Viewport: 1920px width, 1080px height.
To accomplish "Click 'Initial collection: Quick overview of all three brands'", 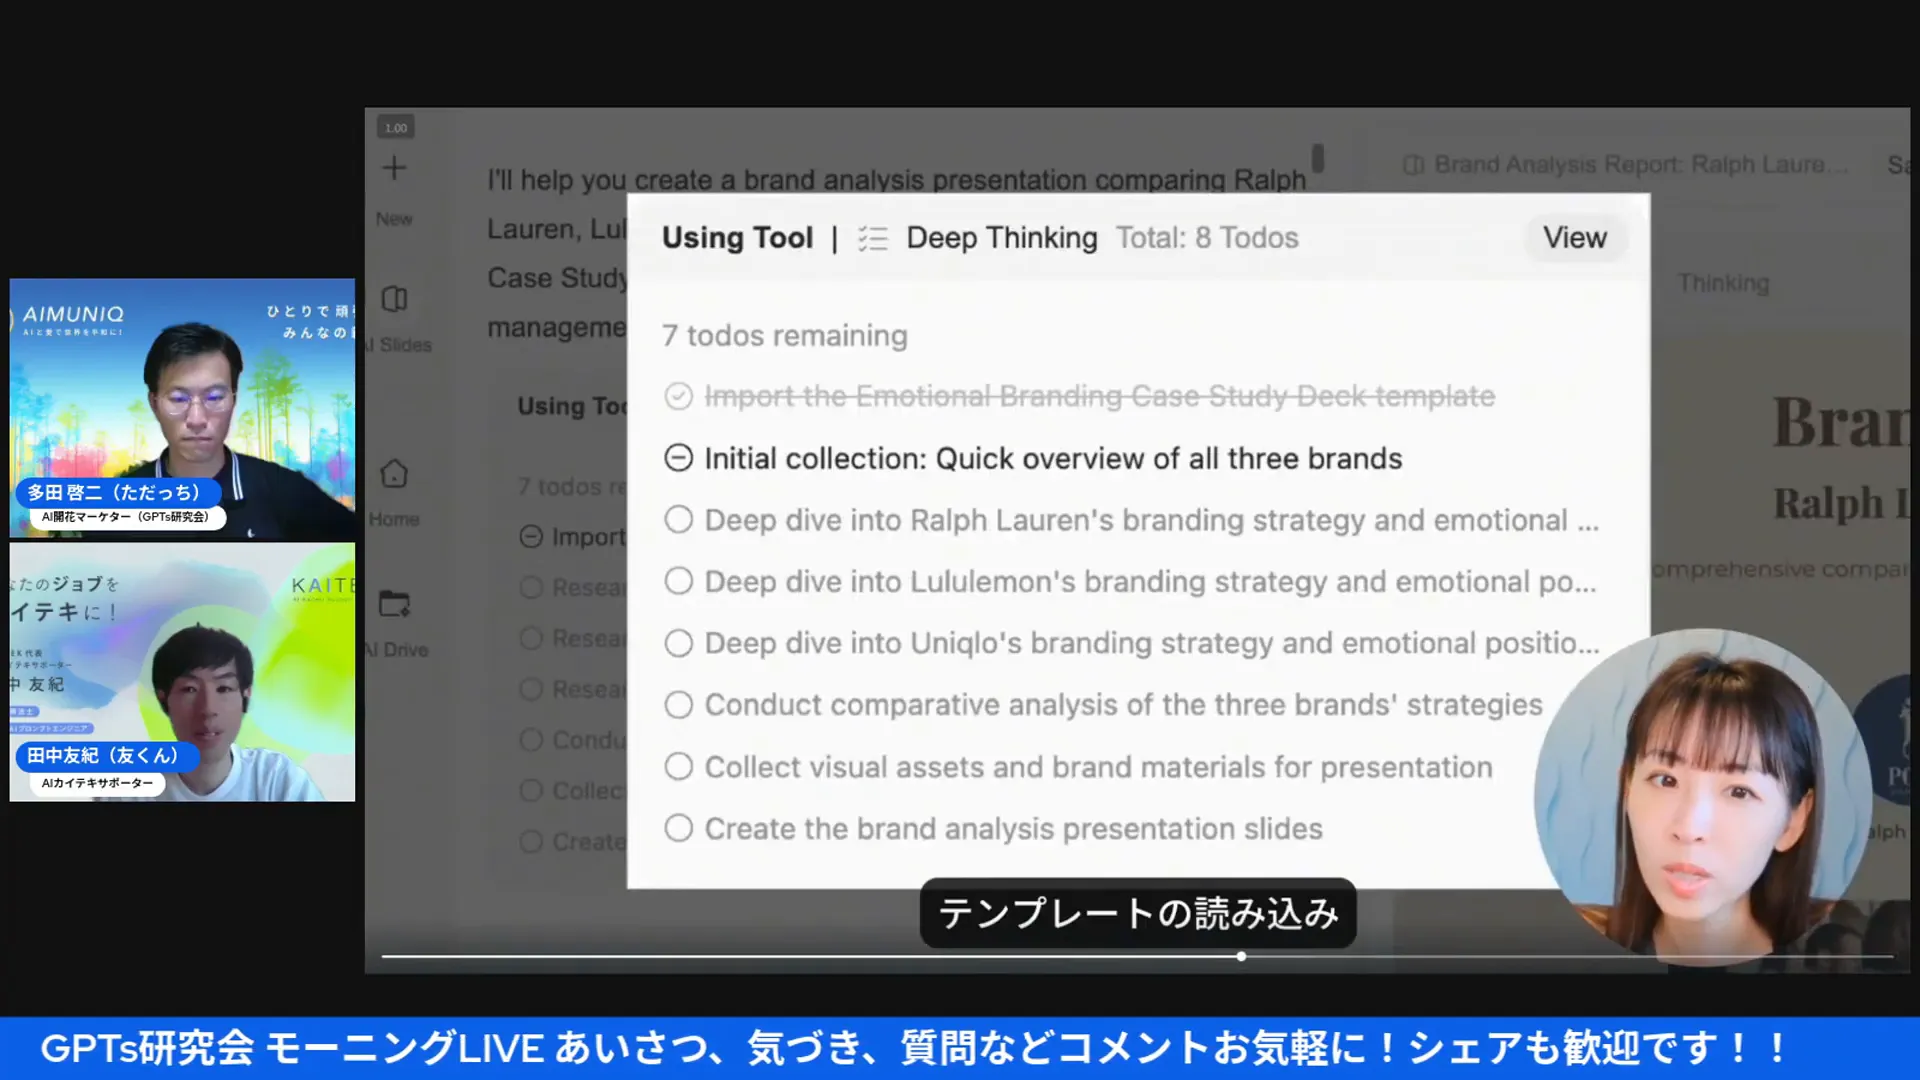I will click(x=1053, y=458).
